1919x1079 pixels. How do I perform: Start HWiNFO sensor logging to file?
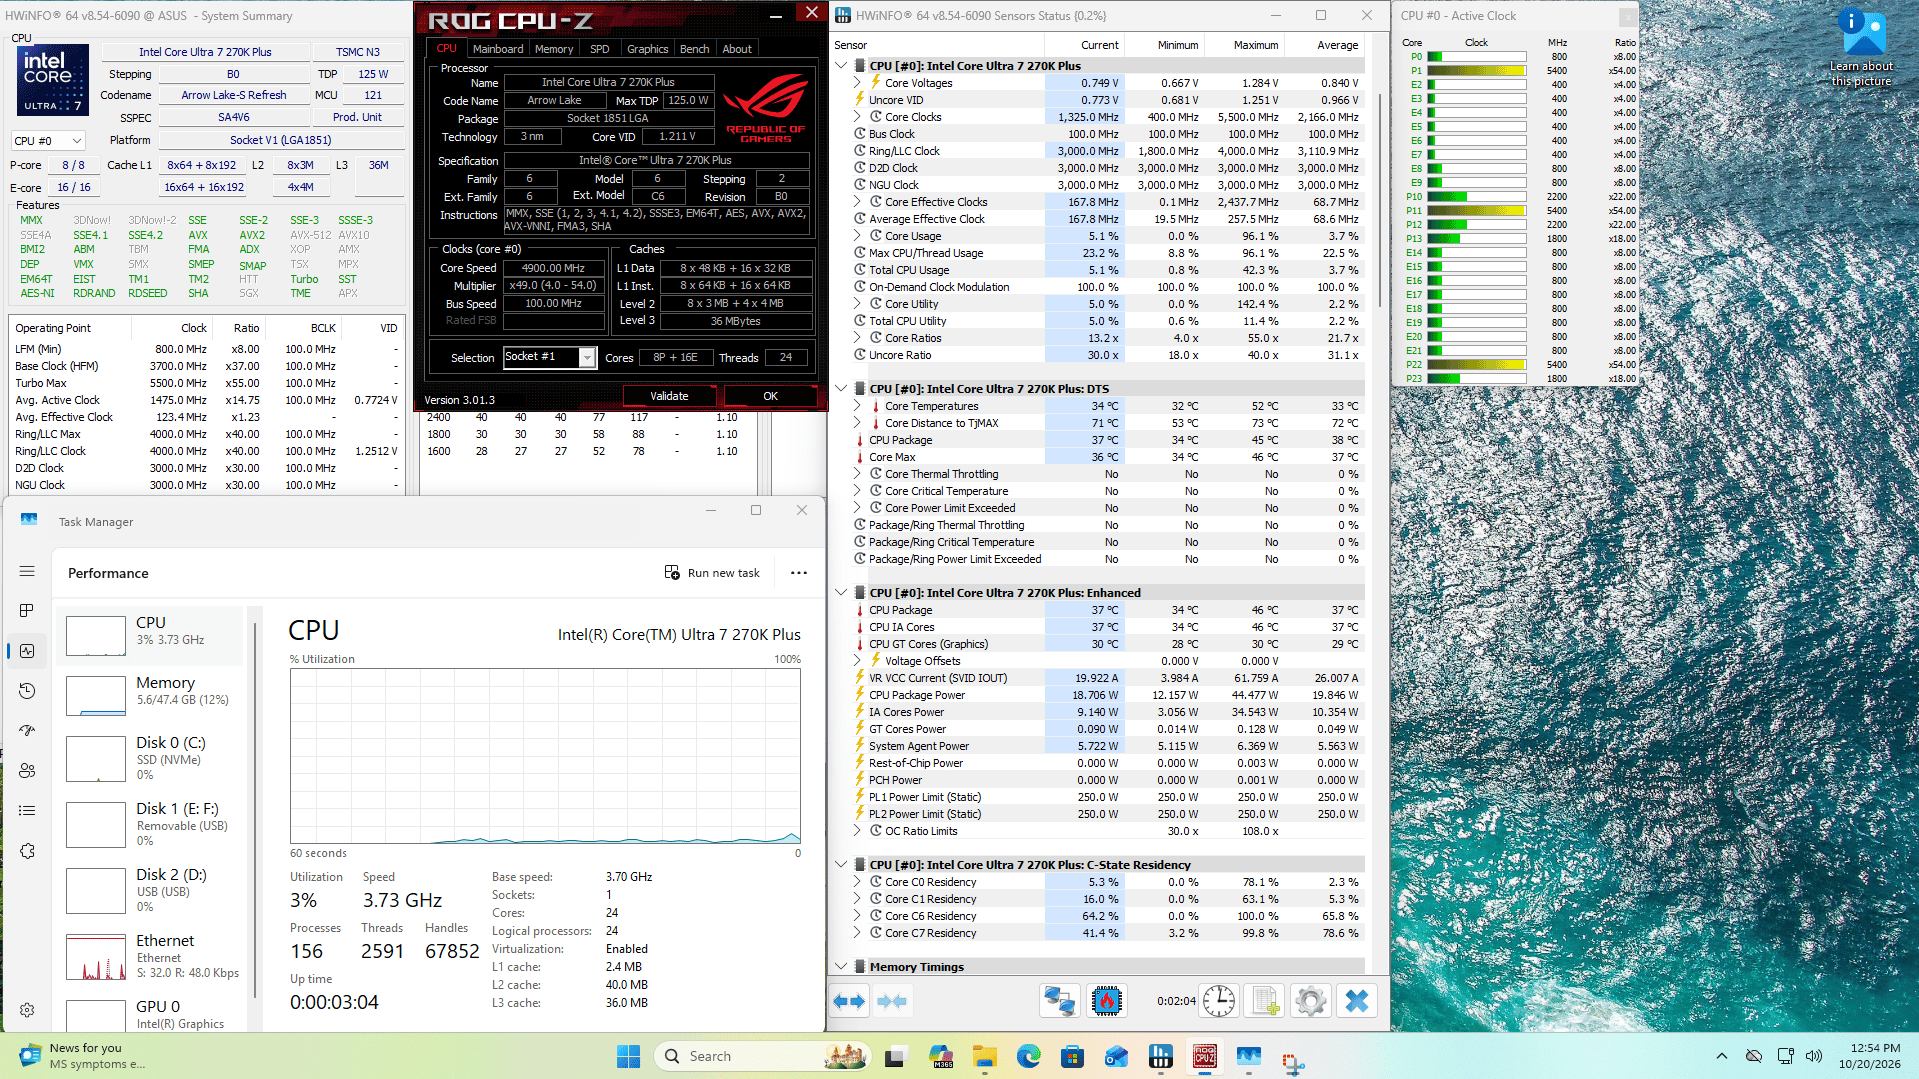pyautogui.click(x=1265, y=1001)
